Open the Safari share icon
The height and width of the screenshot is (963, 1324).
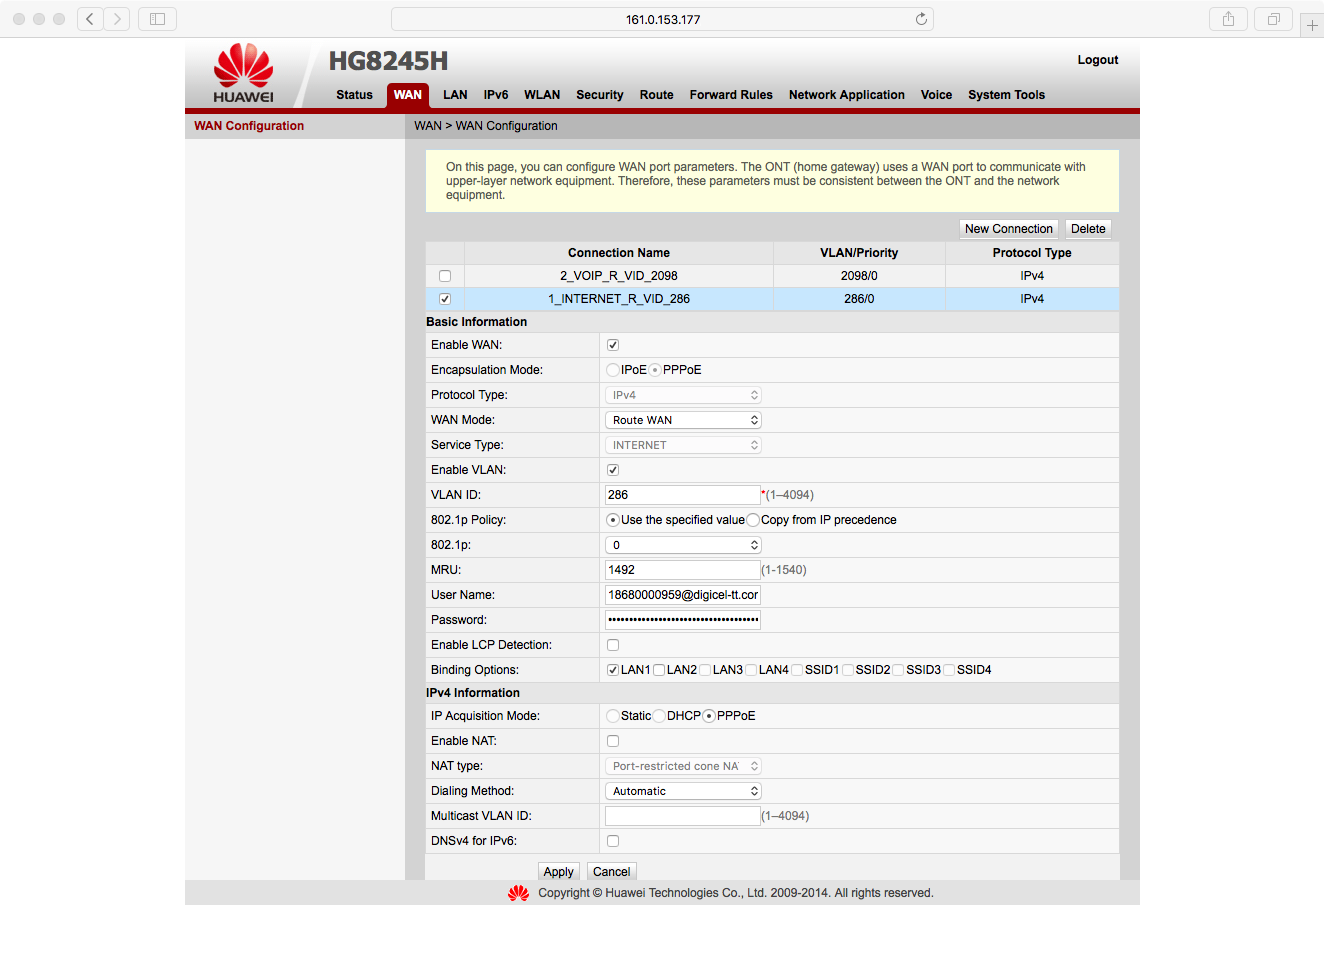coord(1228,19)
